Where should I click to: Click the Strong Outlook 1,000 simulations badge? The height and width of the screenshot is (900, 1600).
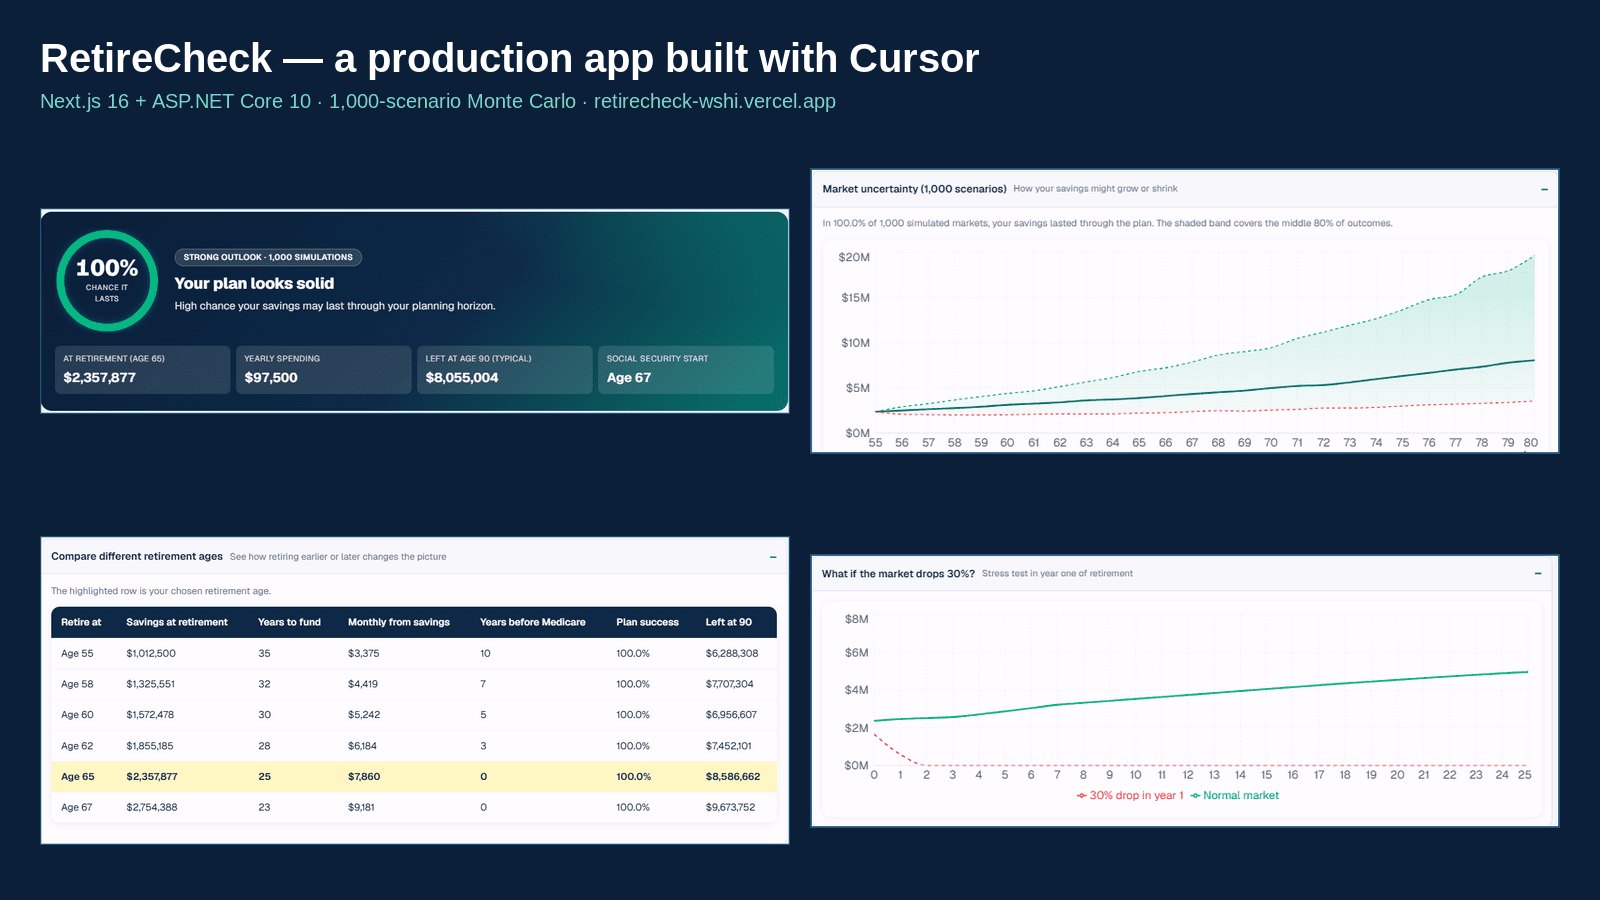coord(268,257)
